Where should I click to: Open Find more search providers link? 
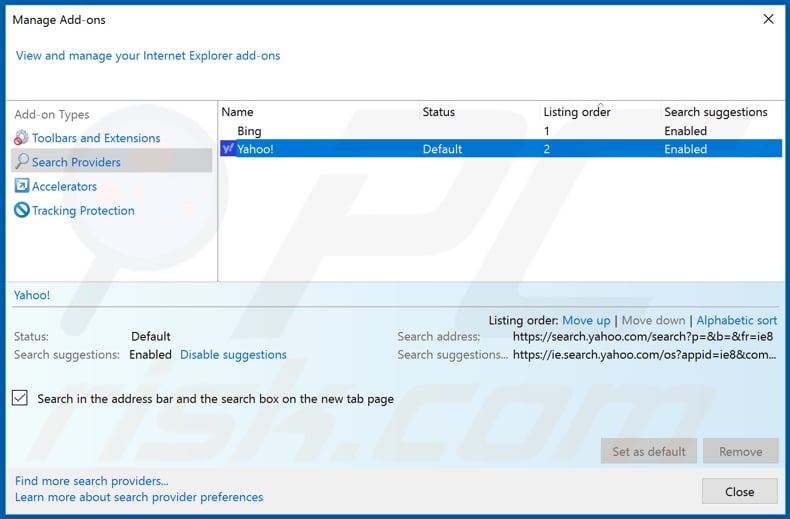click(92, 481)
